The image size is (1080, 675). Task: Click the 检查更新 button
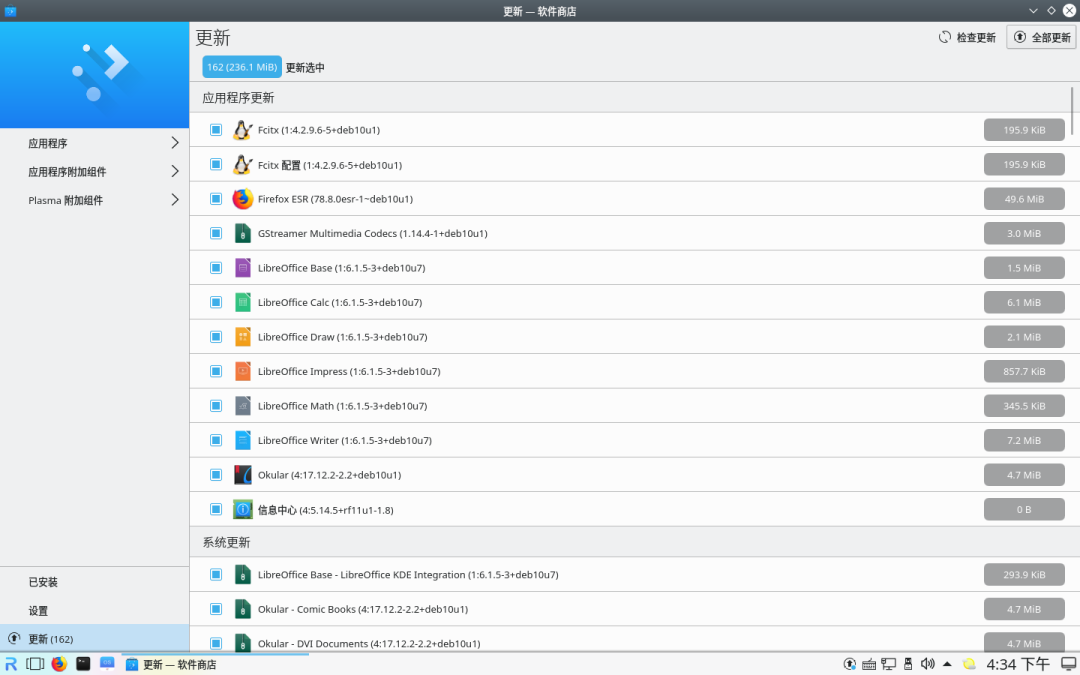(967, 37)
